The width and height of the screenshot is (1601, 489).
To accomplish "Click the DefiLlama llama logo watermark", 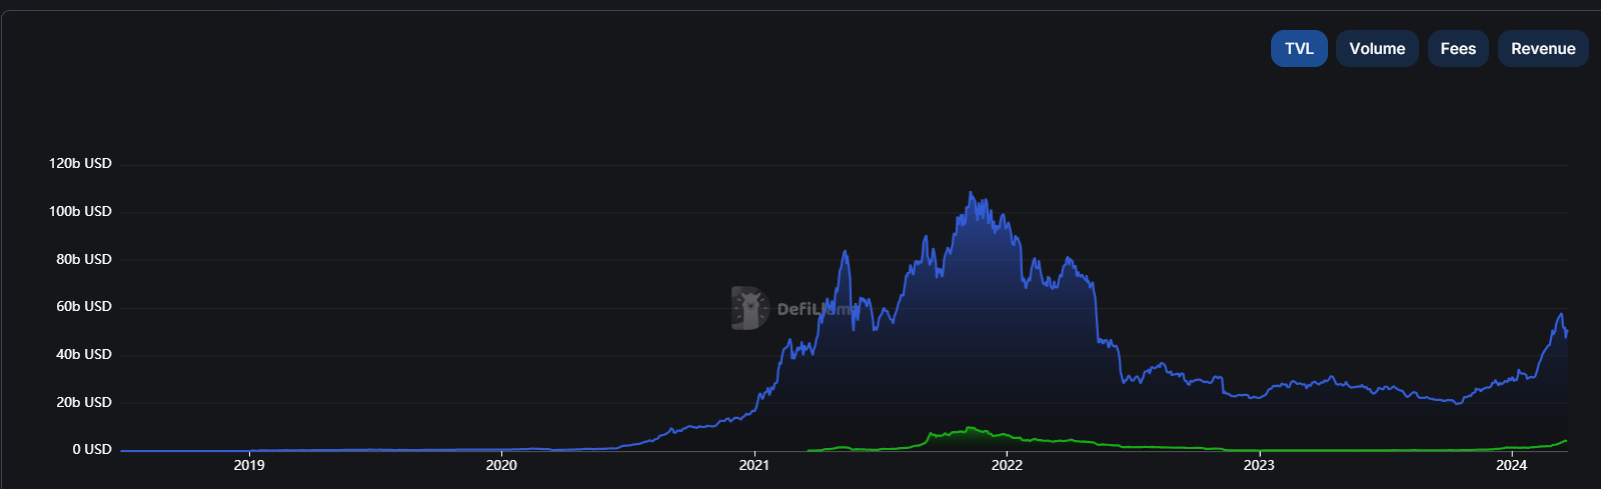I will pos(749,308).
